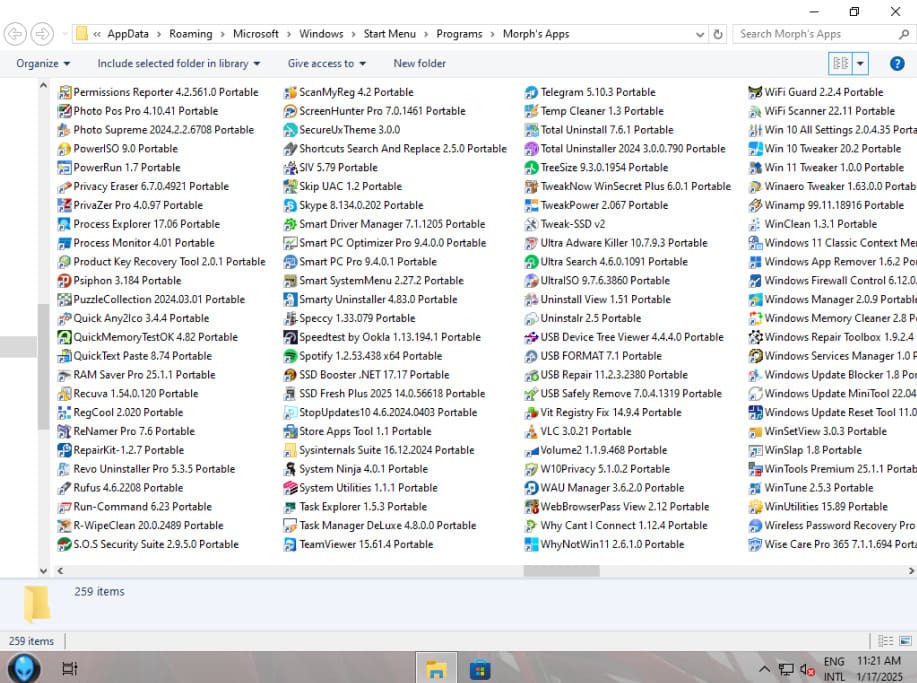
Task: Click the VLC 3.0.21 Portable cone icon
Action: (531, 432)
